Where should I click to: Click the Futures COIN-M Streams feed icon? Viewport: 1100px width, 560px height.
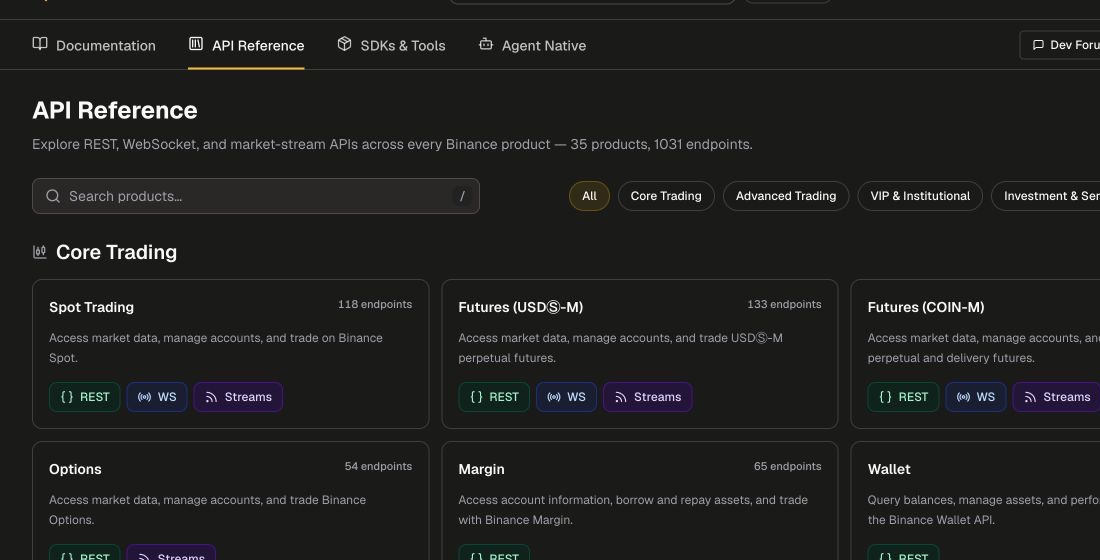tap(1030, 397)
